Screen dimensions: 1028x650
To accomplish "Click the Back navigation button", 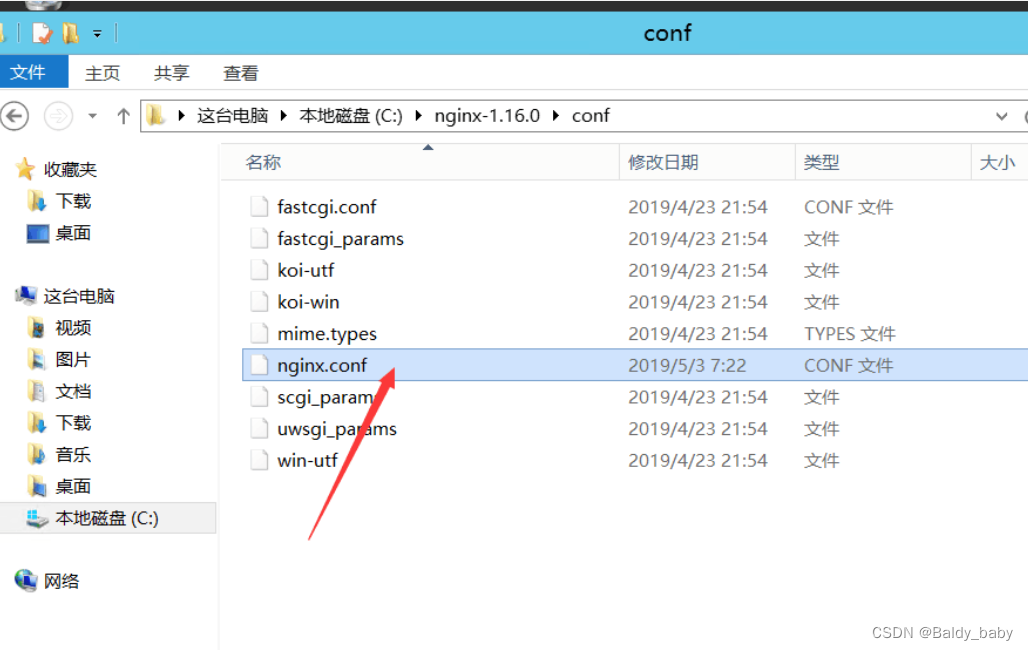I will tap(15, 116).
